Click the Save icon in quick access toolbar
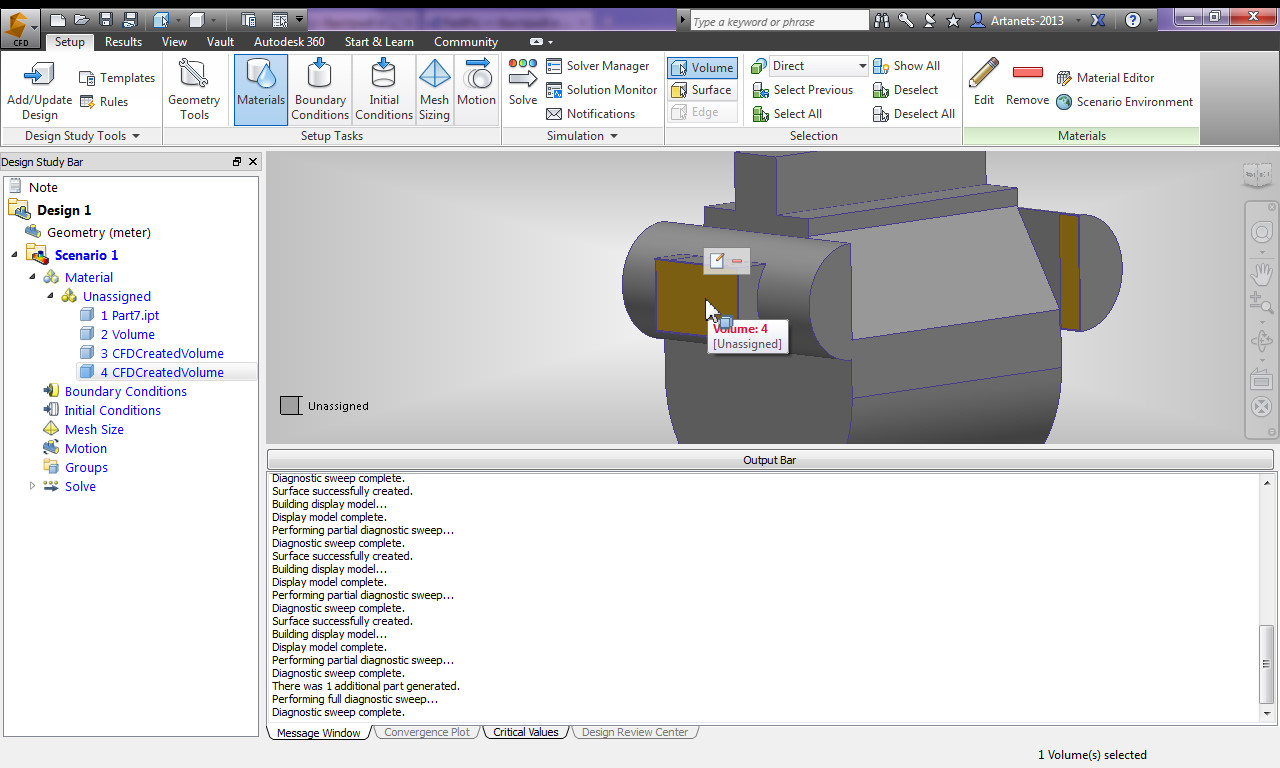The image size is (1280, 768). 105,20
